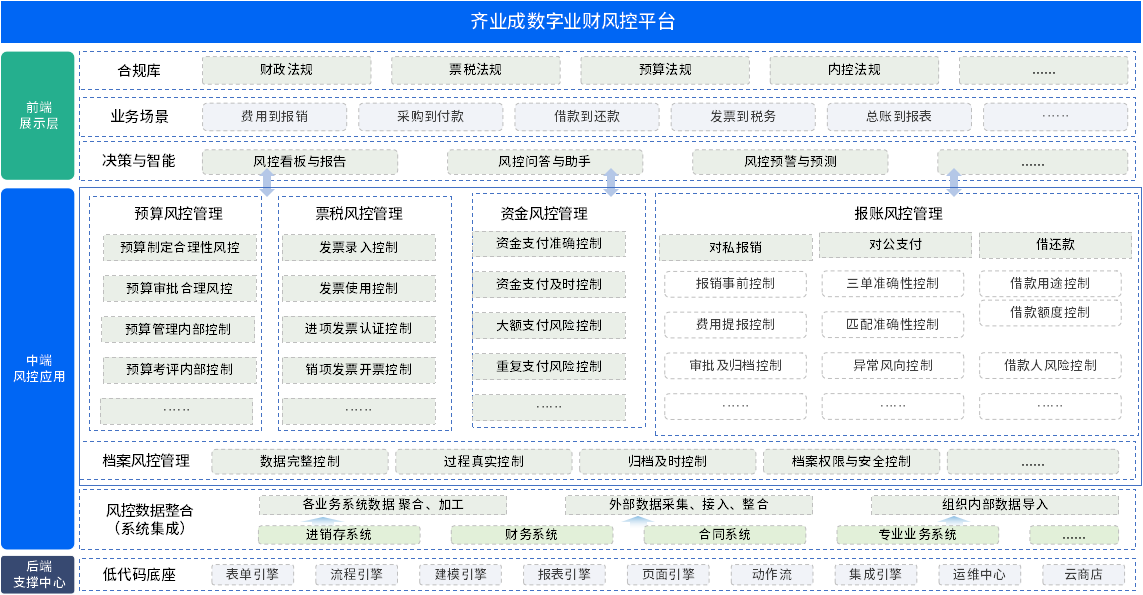Select the 运维中心 box

[979, 575]
